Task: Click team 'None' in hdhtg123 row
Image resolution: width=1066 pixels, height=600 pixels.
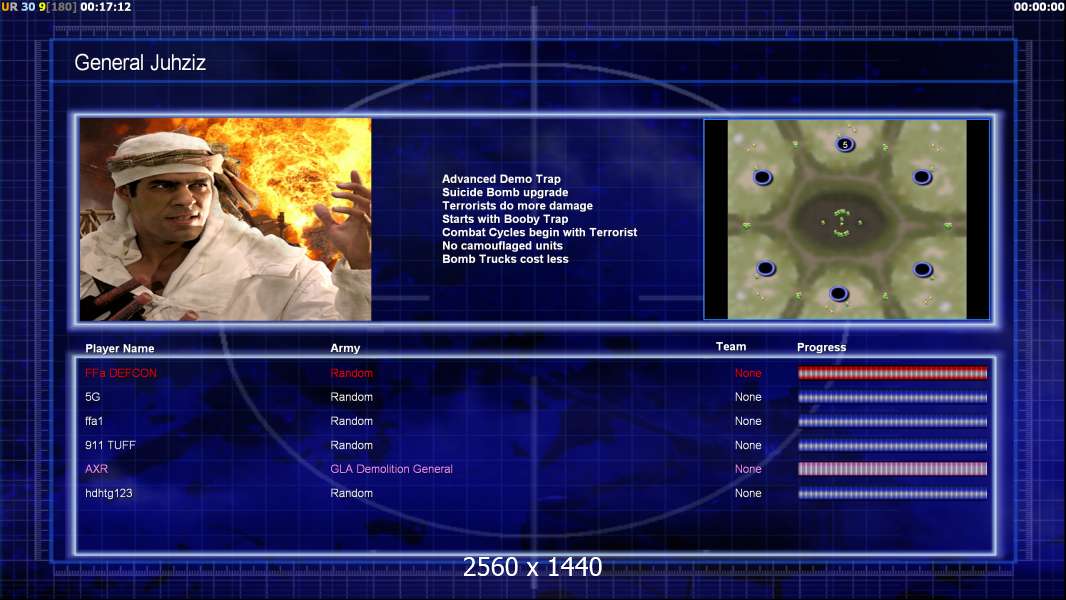Action: [748, 493]
